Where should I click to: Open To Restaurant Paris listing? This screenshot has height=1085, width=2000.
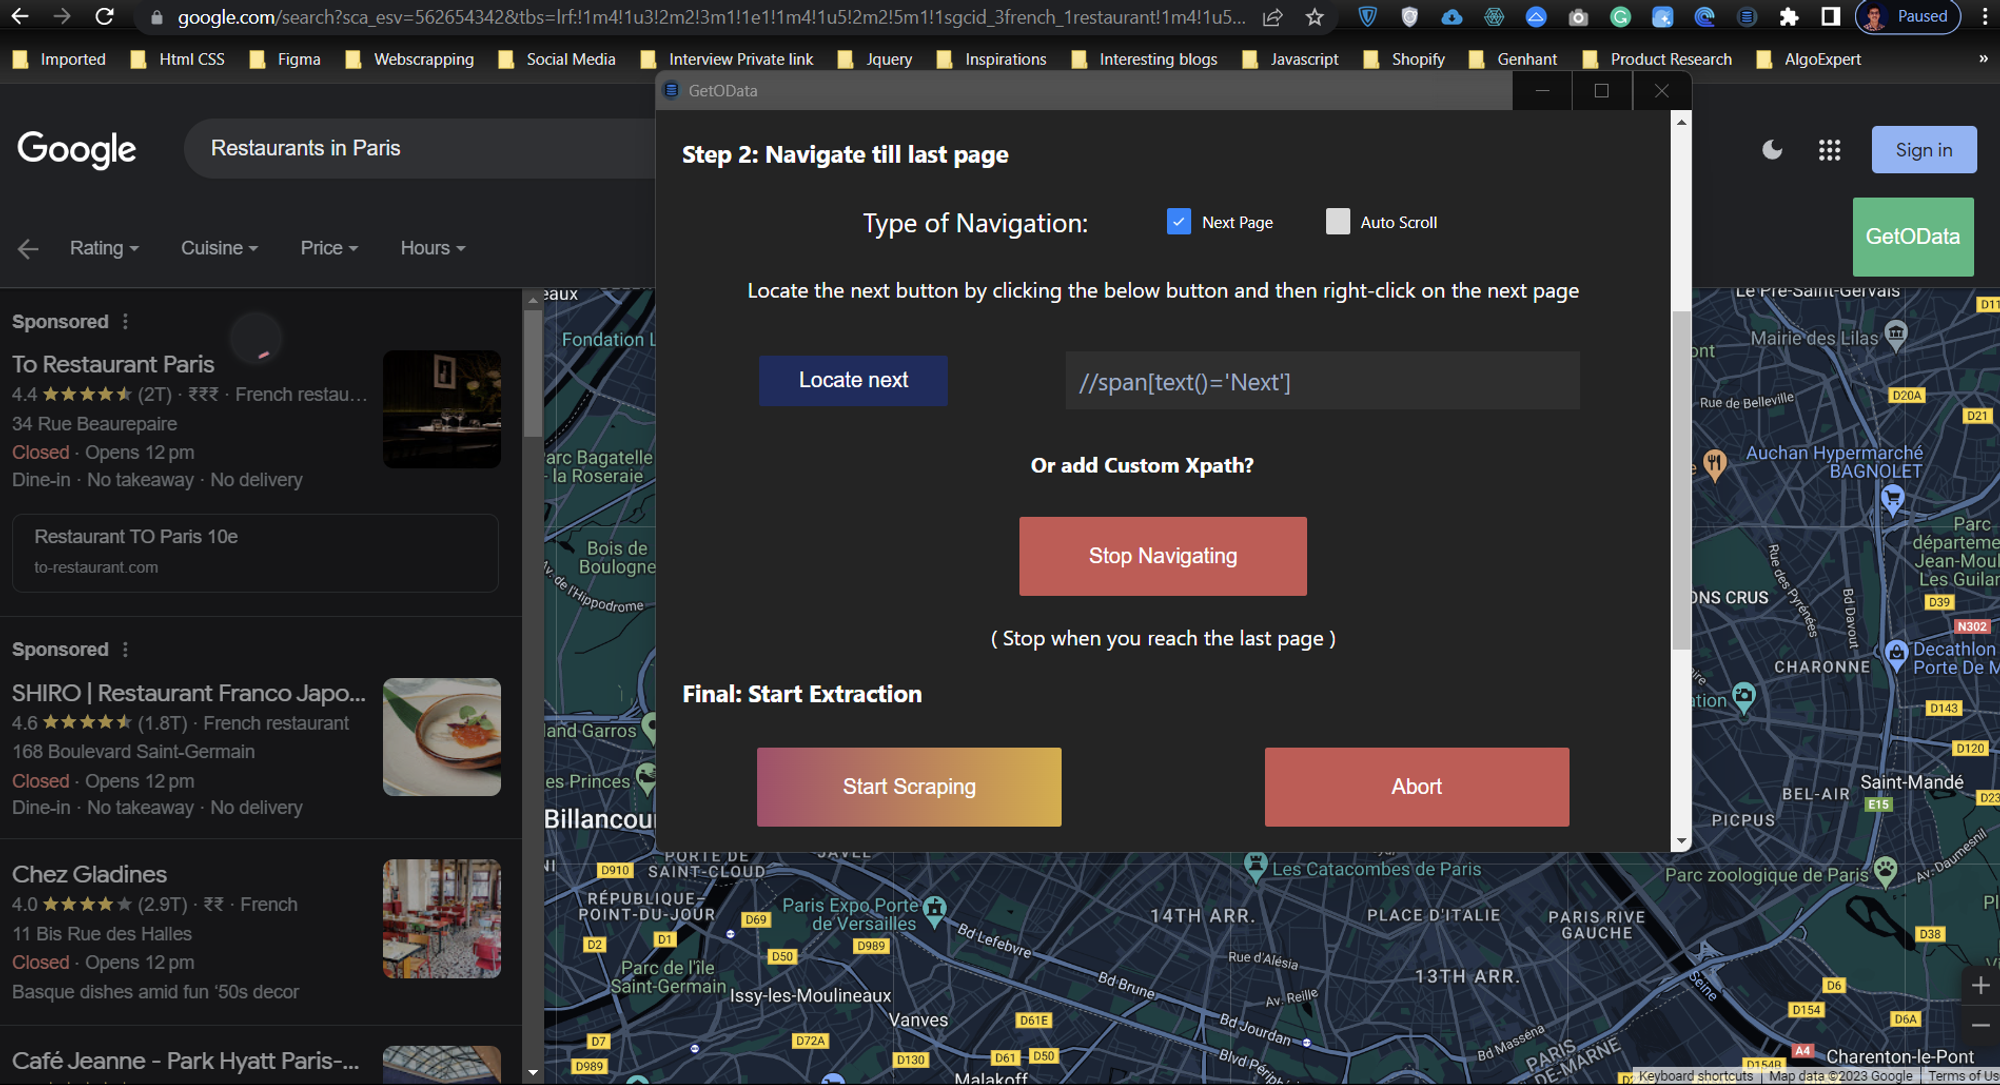(113, 365)
